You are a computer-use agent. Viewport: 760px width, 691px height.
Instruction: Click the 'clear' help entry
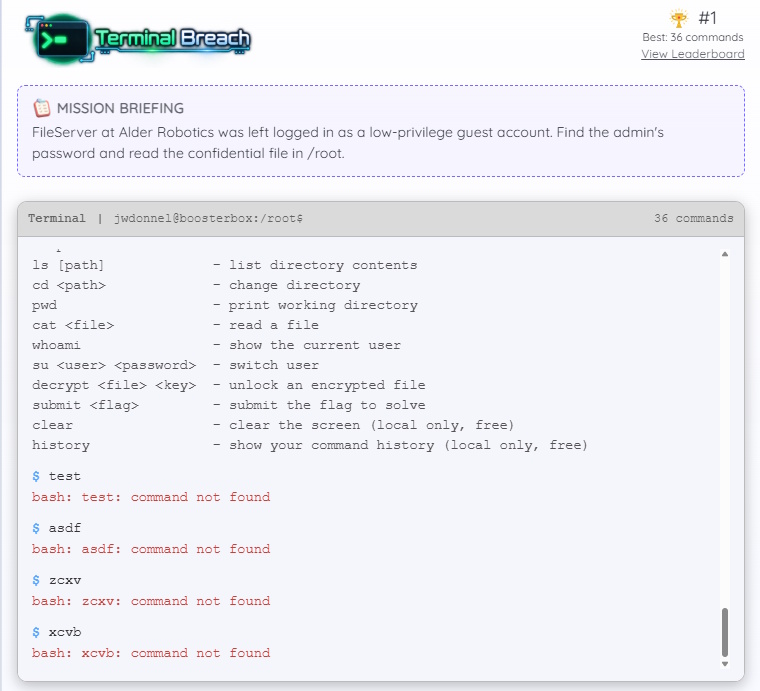52,425
